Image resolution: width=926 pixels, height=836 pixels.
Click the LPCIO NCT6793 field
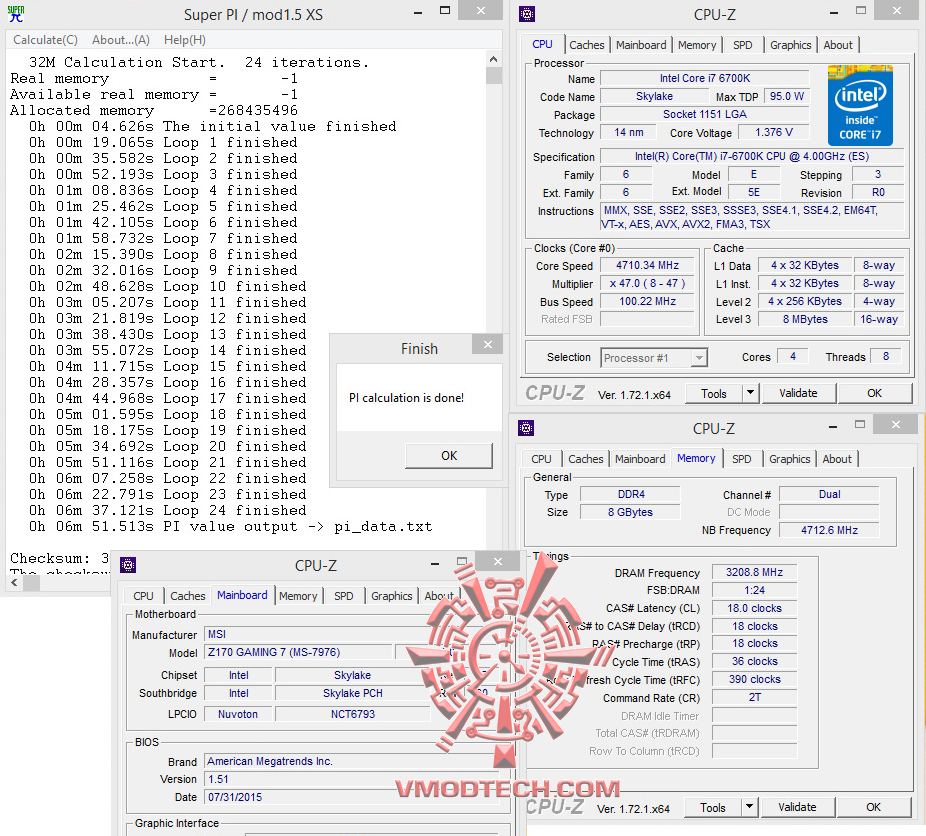click(x=353, y=714)
